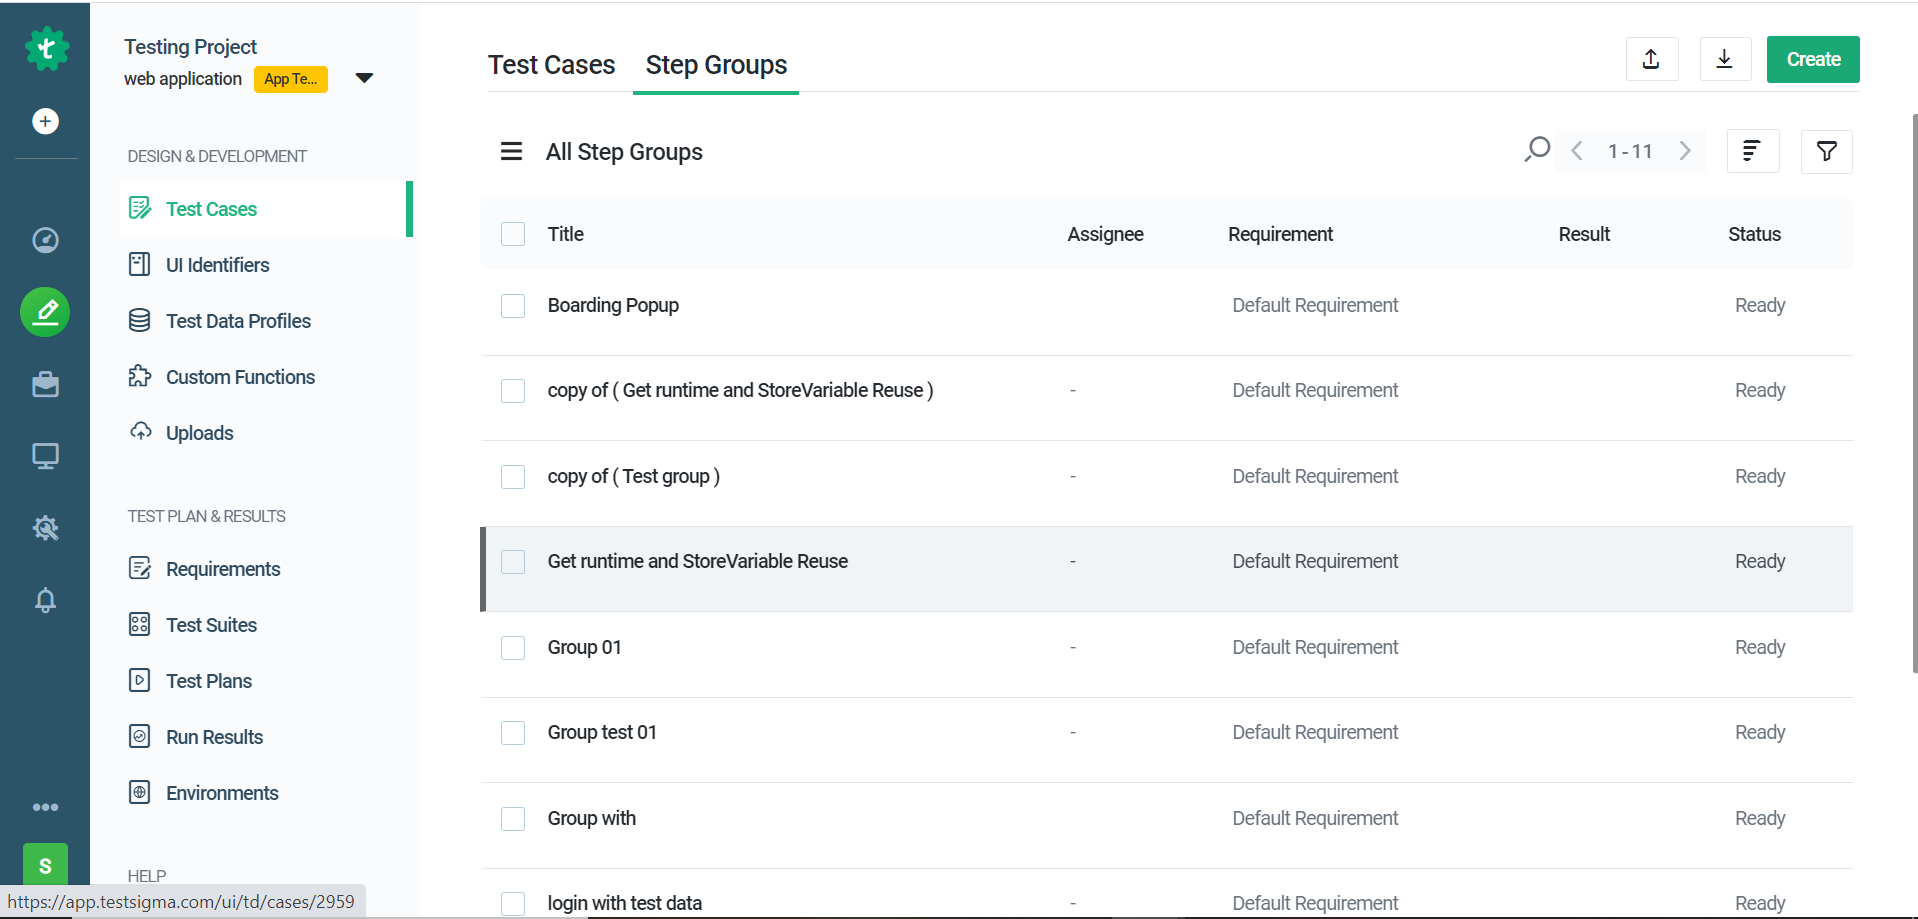Click the download import icon button
The image size is (1918, 919).
coord(1725,59)
